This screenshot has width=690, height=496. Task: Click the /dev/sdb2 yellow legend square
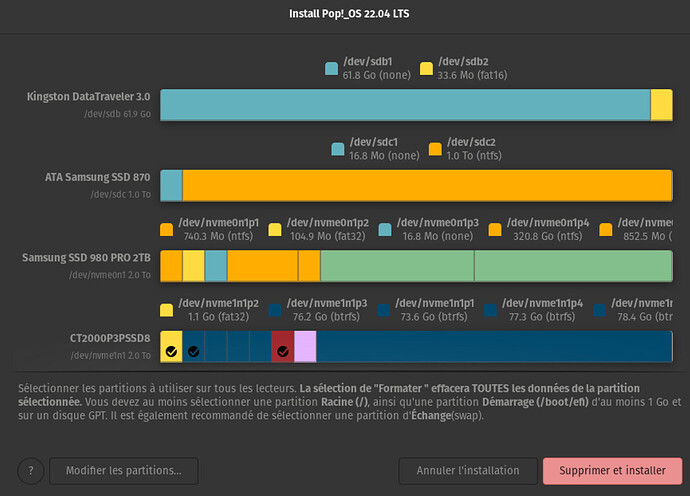point(427,69)
